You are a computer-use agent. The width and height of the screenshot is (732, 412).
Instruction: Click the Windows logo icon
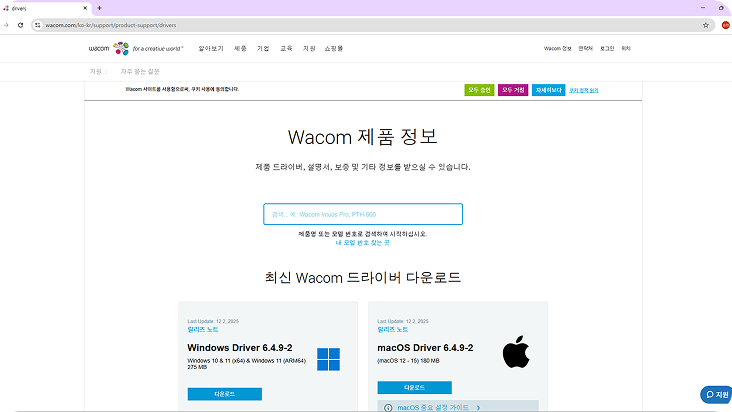pos(328,358)
